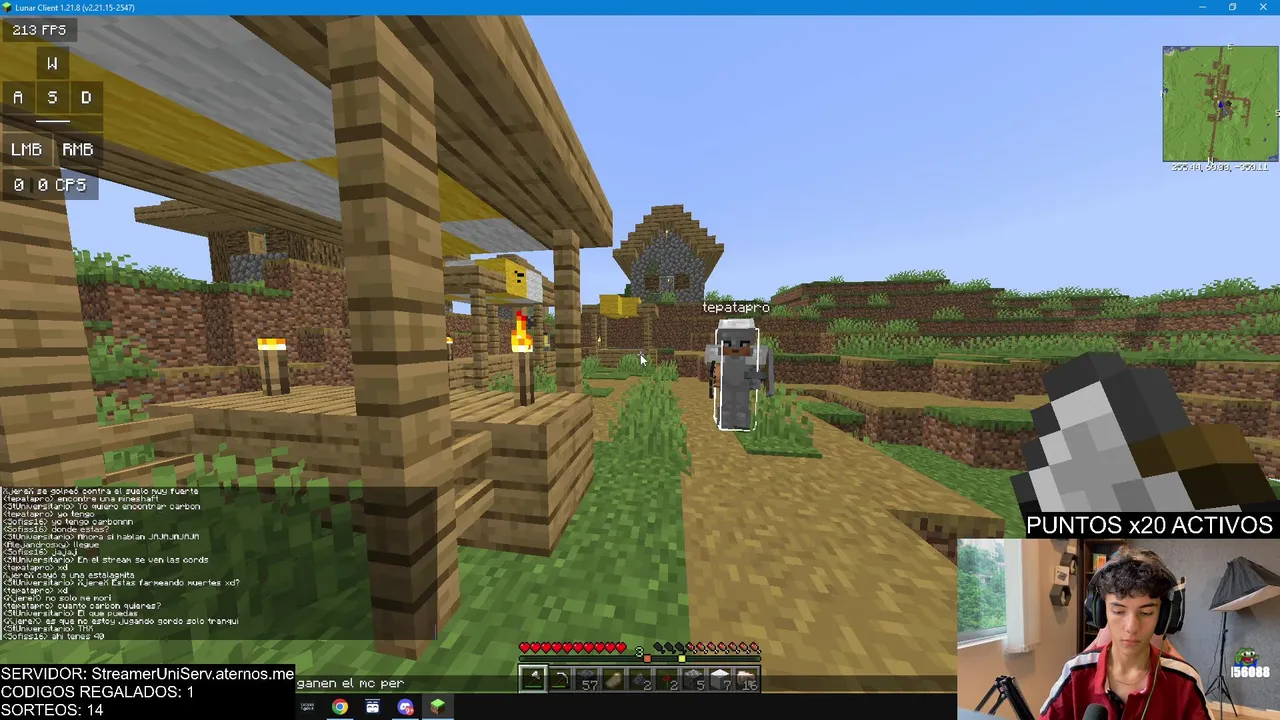Open the grass block Lunar Client taskbar icon
The height and width of the screenshot is (720, 1280).
[437, 707]
